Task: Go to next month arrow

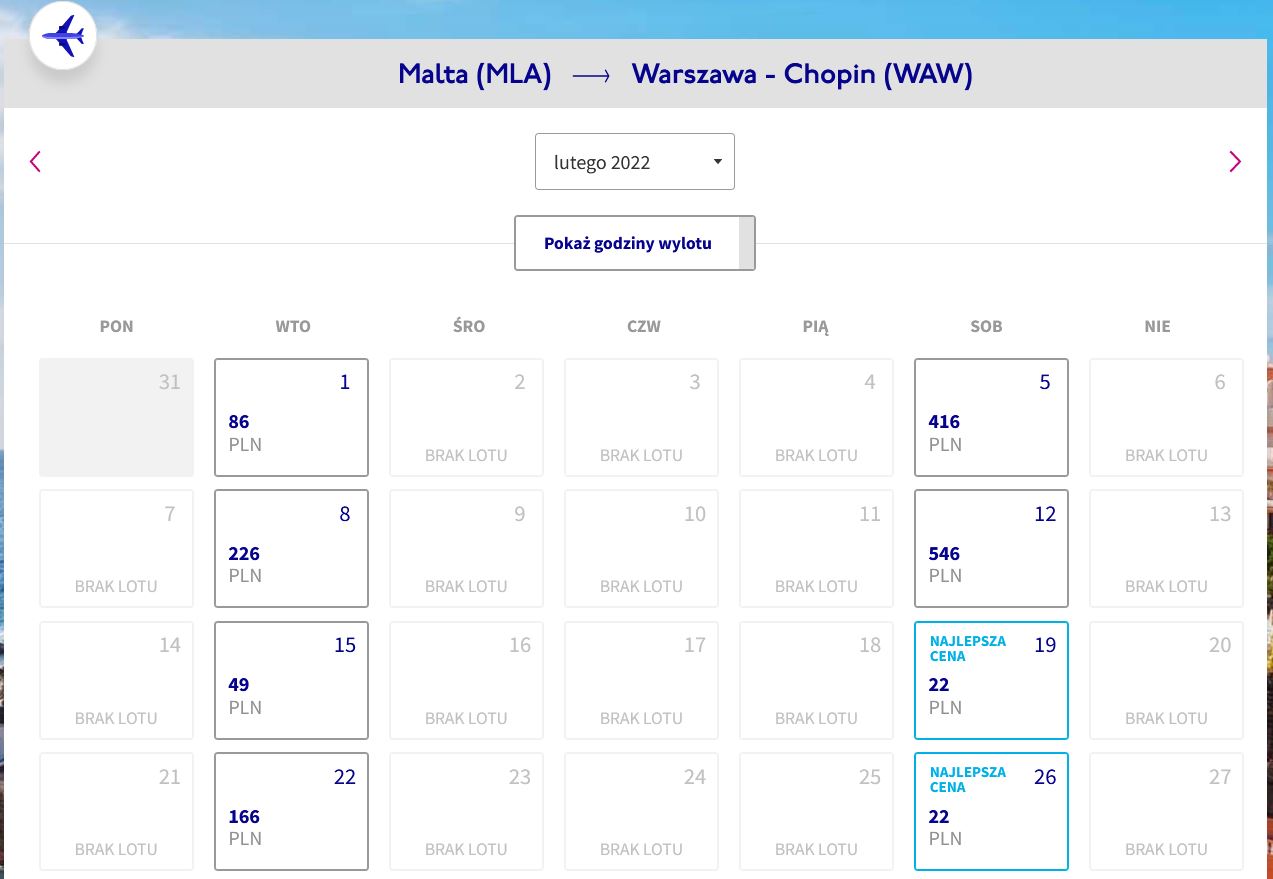Action: (1235, 161)
